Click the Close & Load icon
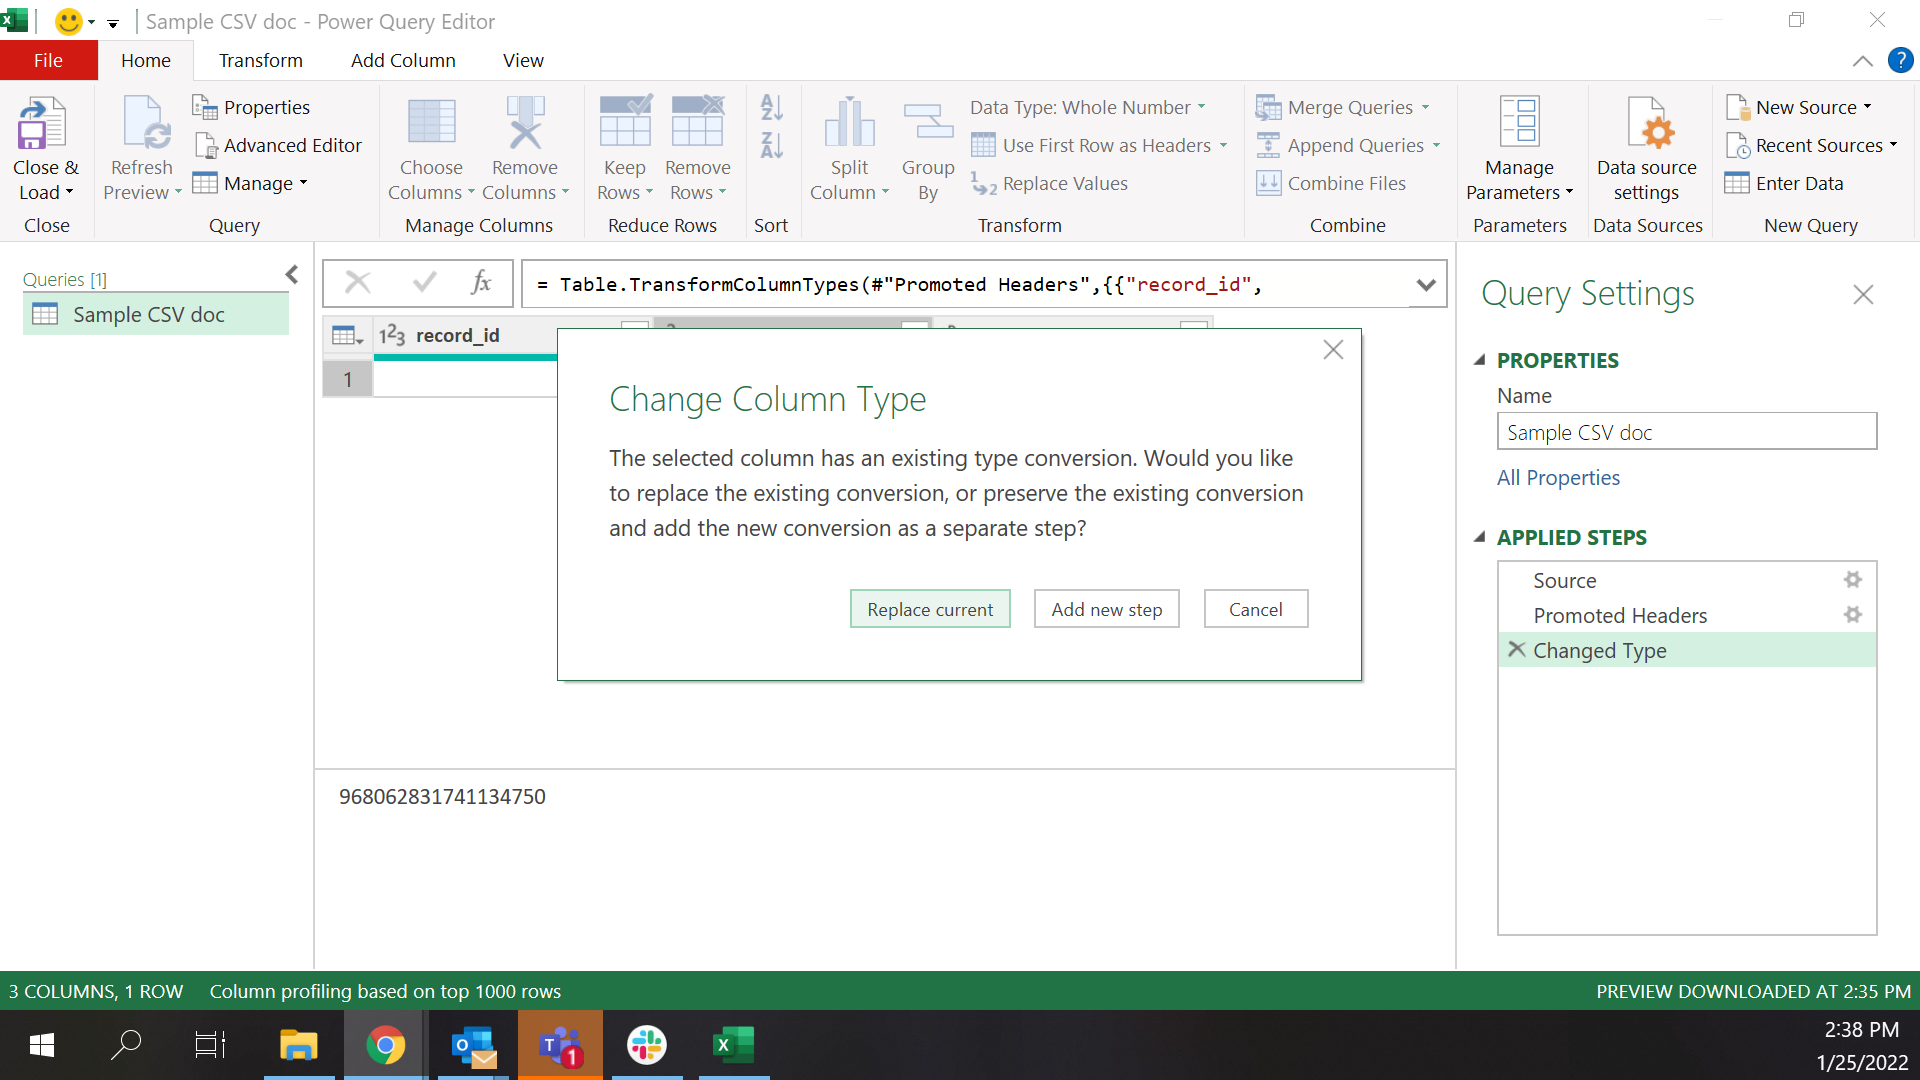 tap(42, 124)
